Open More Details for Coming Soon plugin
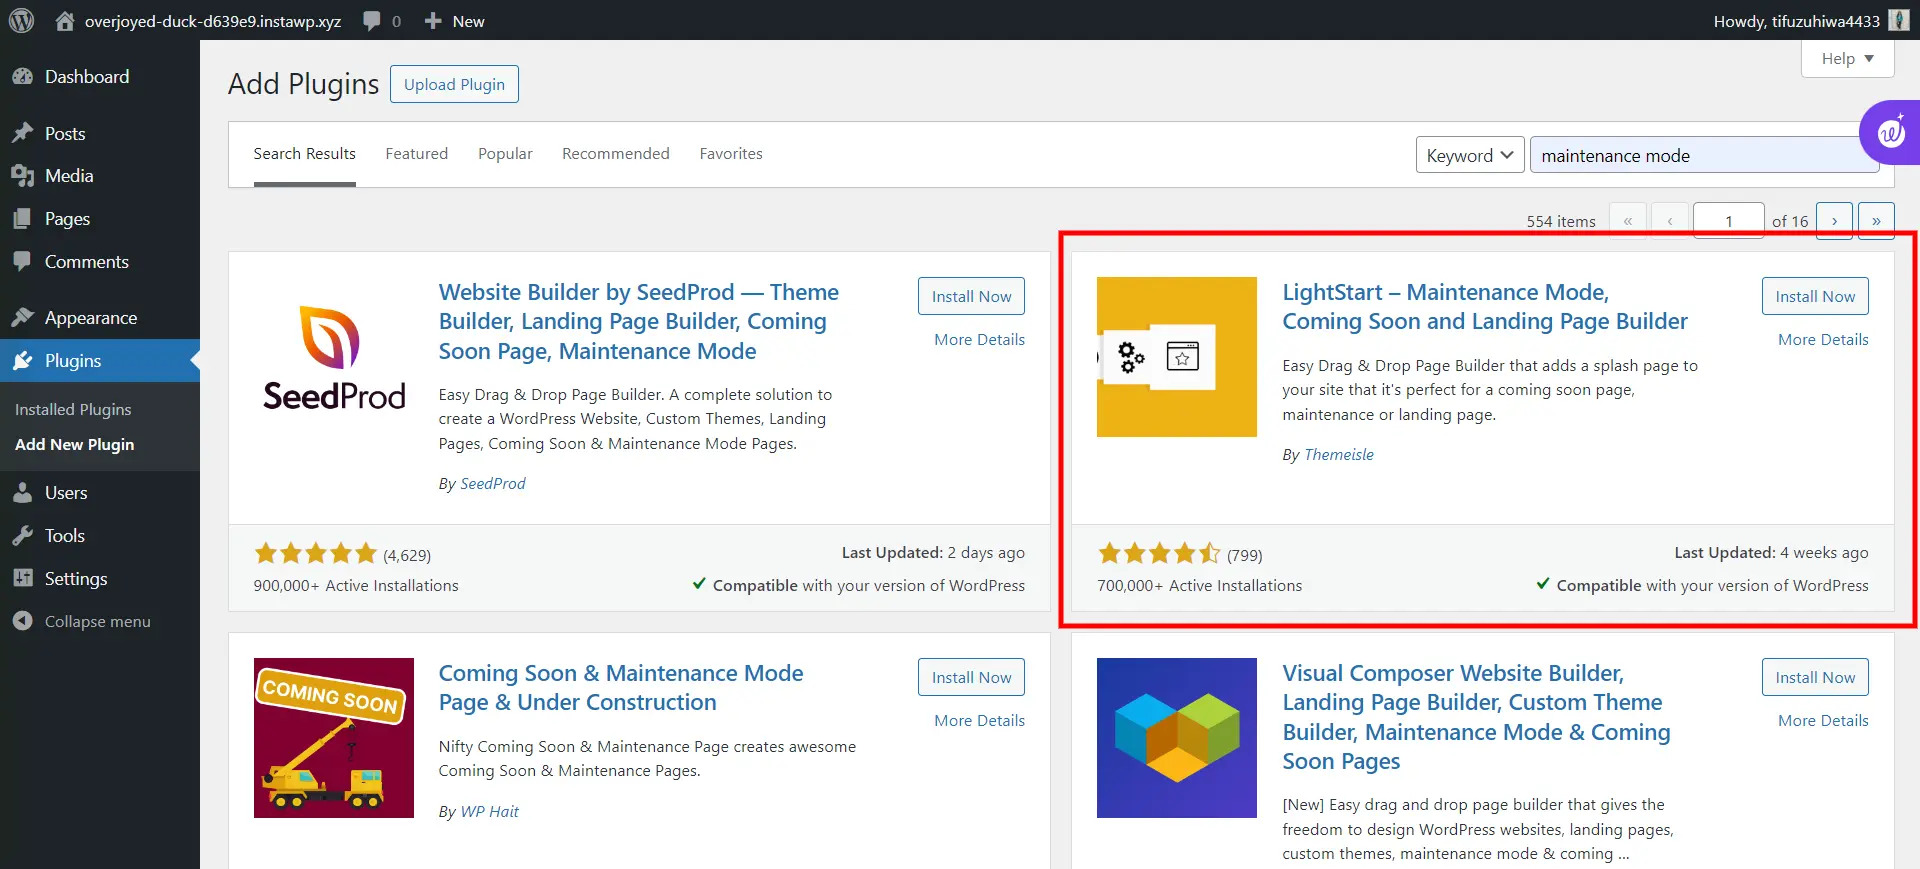 pos(979,720)
